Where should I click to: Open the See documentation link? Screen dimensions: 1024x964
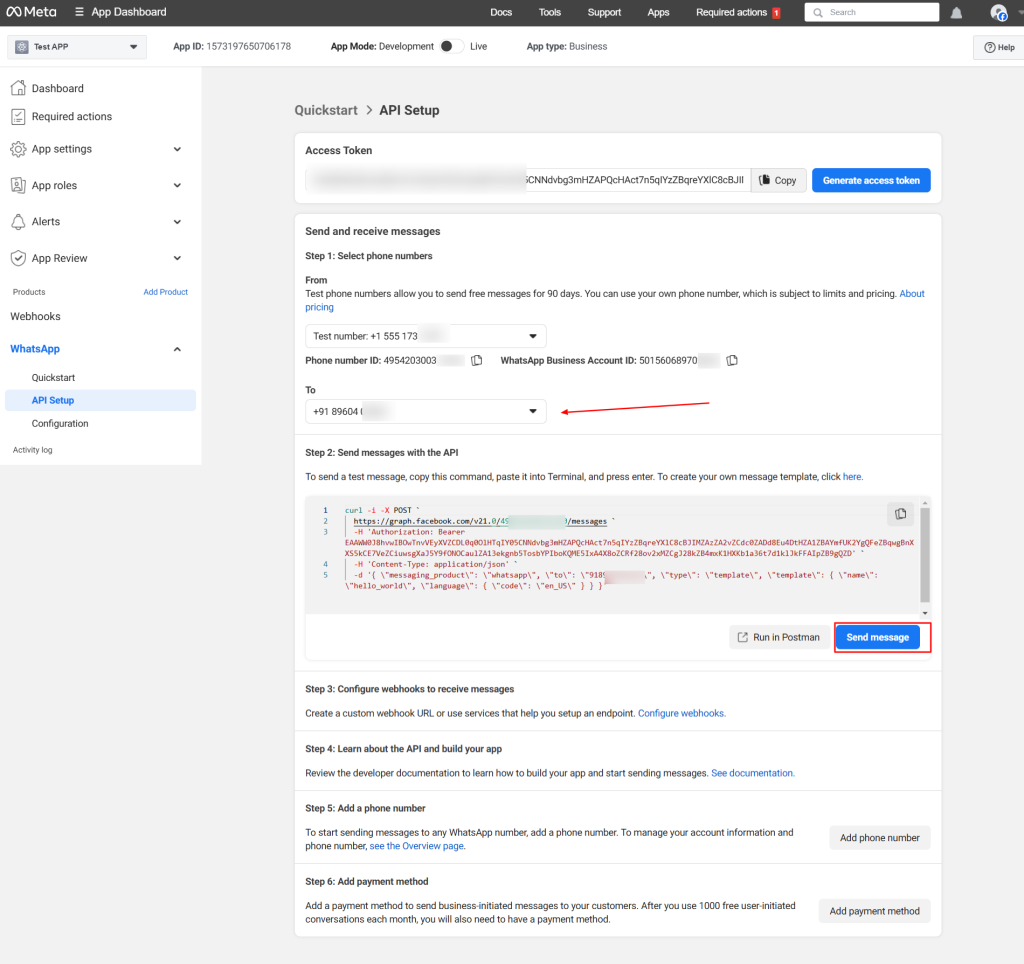(753, 773)
